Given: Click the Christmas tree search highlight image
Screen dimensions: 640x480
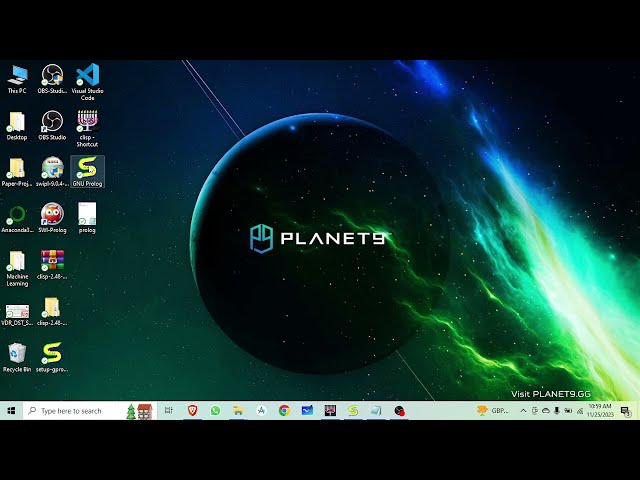Looking at the screenshot, I should click(140, 411).
